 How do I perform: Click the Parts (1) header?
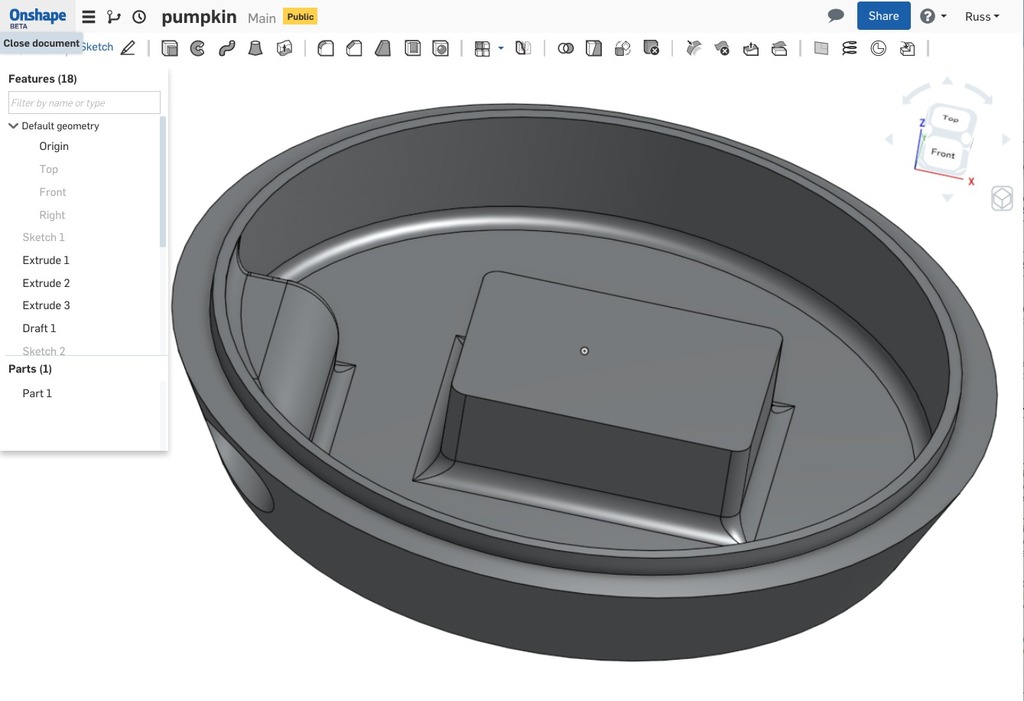coord(30,368)
